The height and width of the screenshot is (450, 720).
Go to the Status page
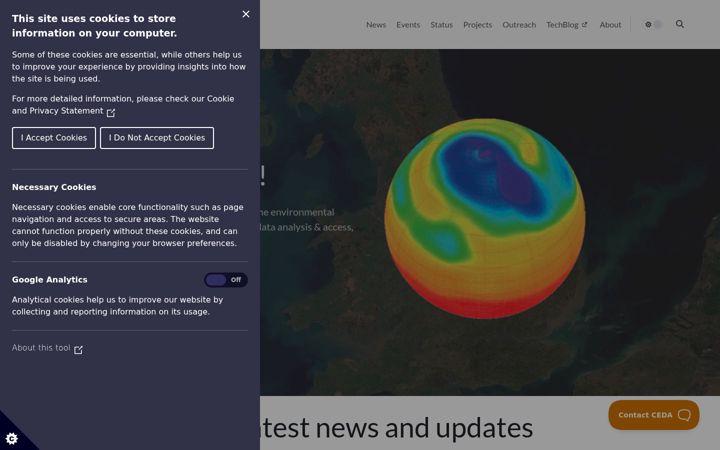click(x=441, y=25)
